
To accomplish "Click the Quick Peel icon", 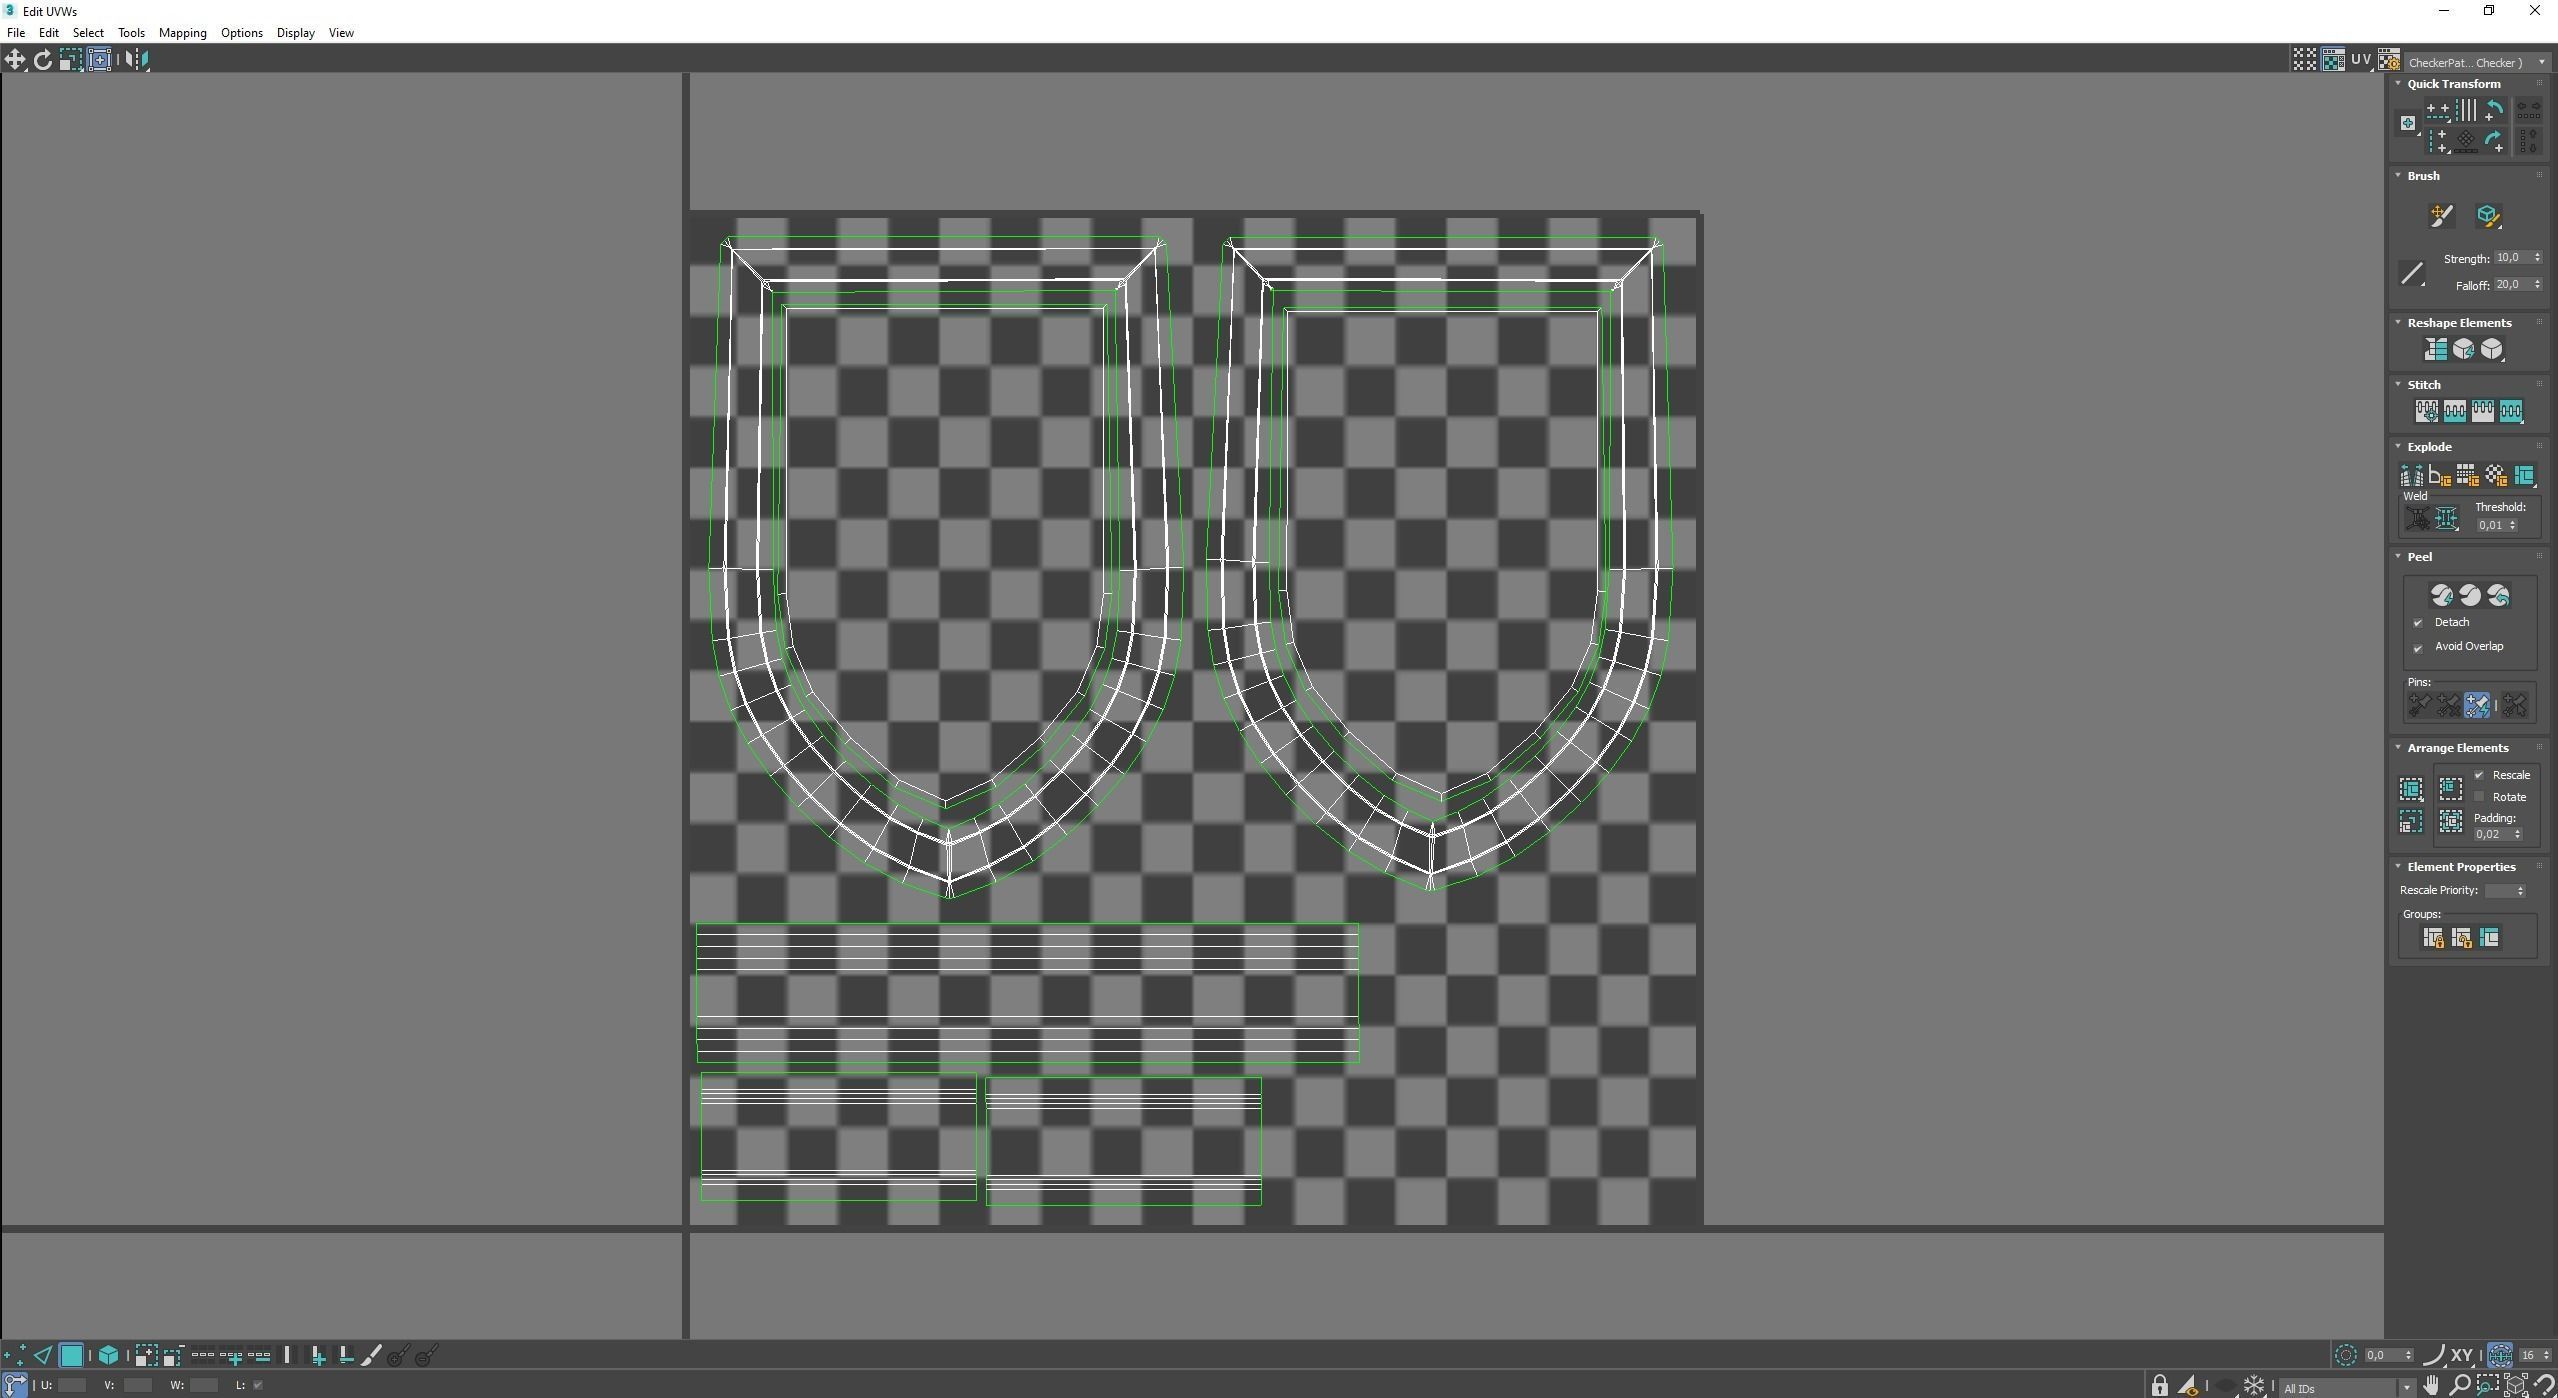I will pos(2441,596).
